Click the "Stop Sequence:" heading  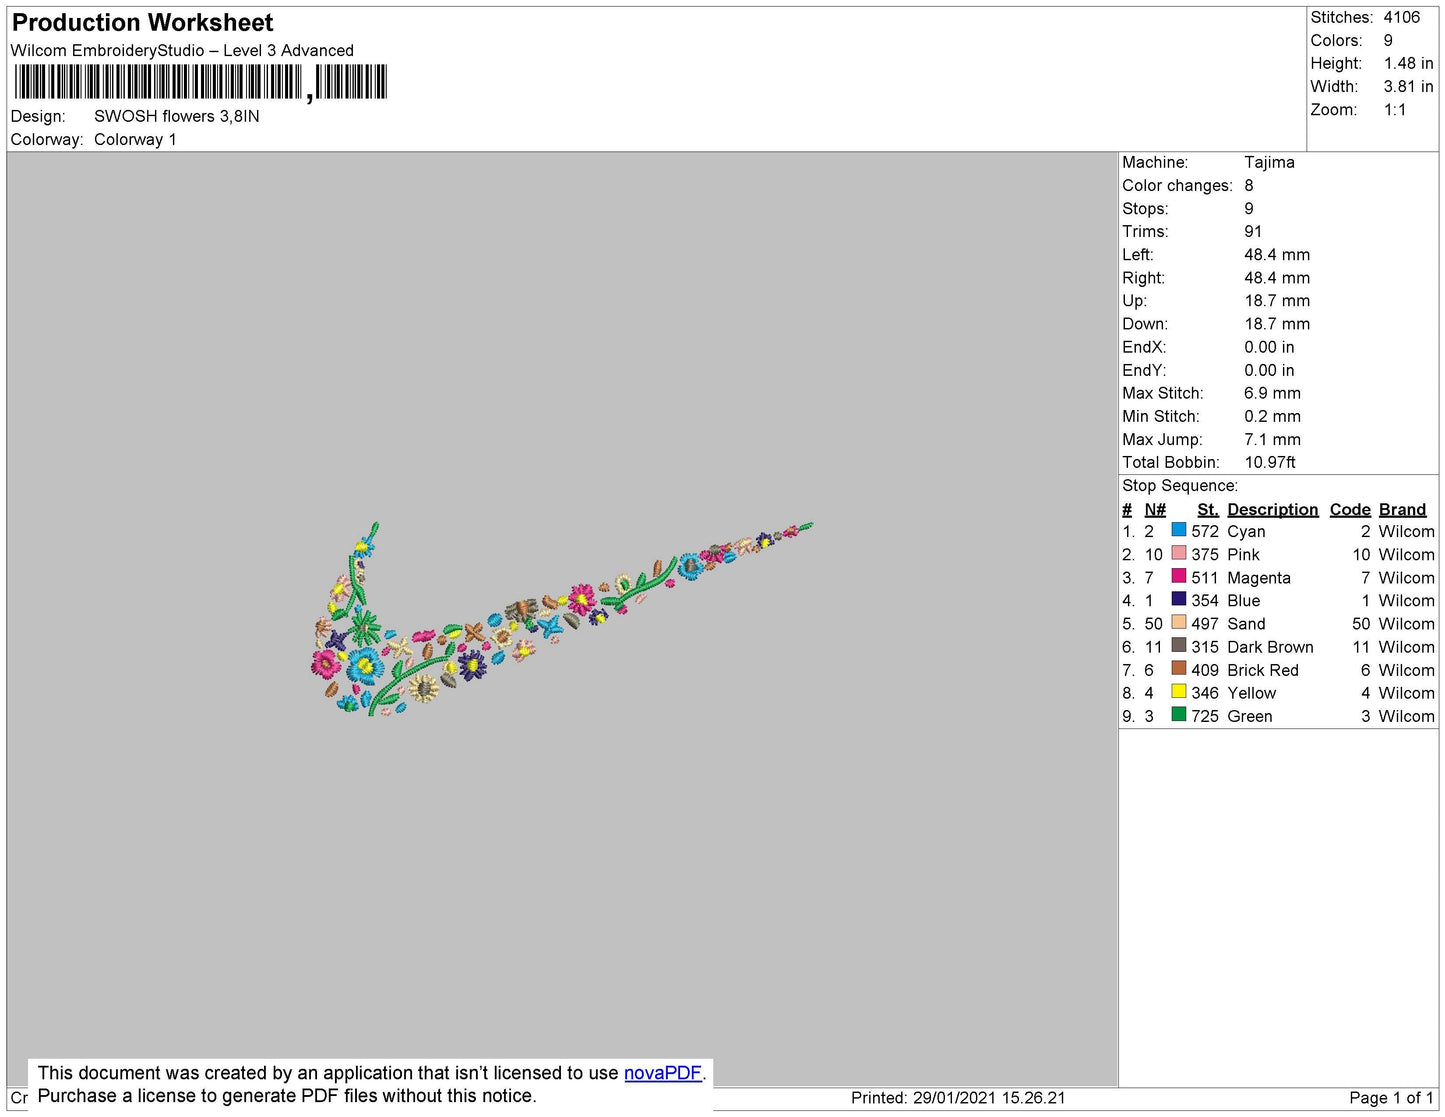pos(1180,486)
